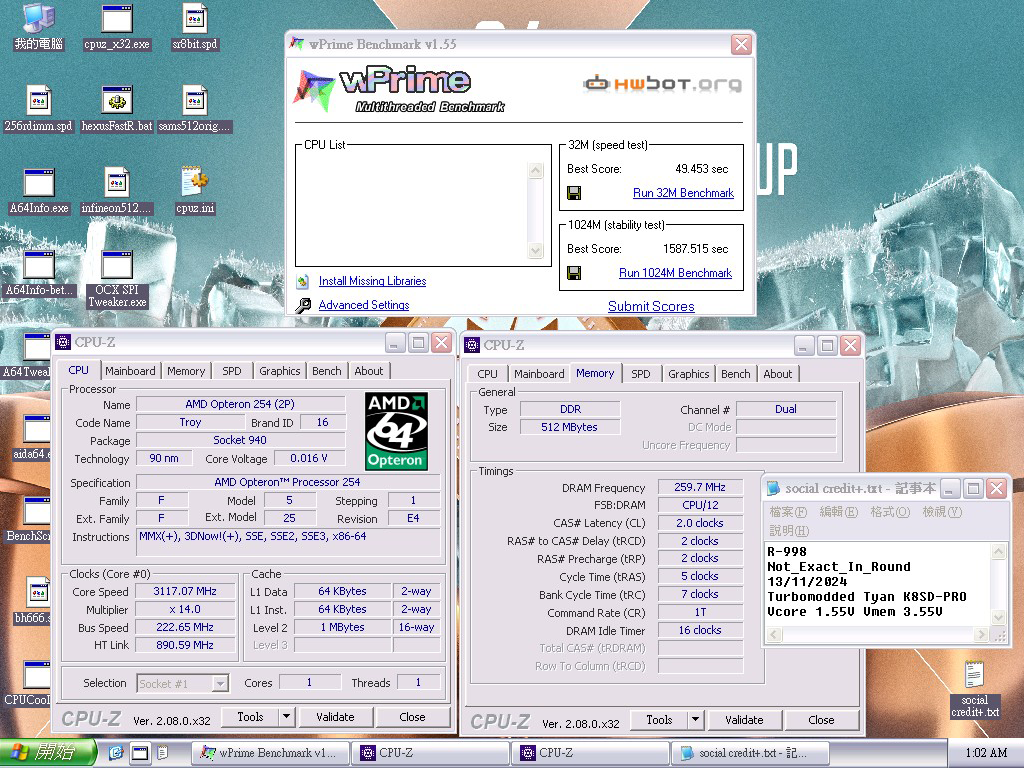Click the wrench icon beside Advanced Settings
The image size is (1024, 768).
[302, 305]
